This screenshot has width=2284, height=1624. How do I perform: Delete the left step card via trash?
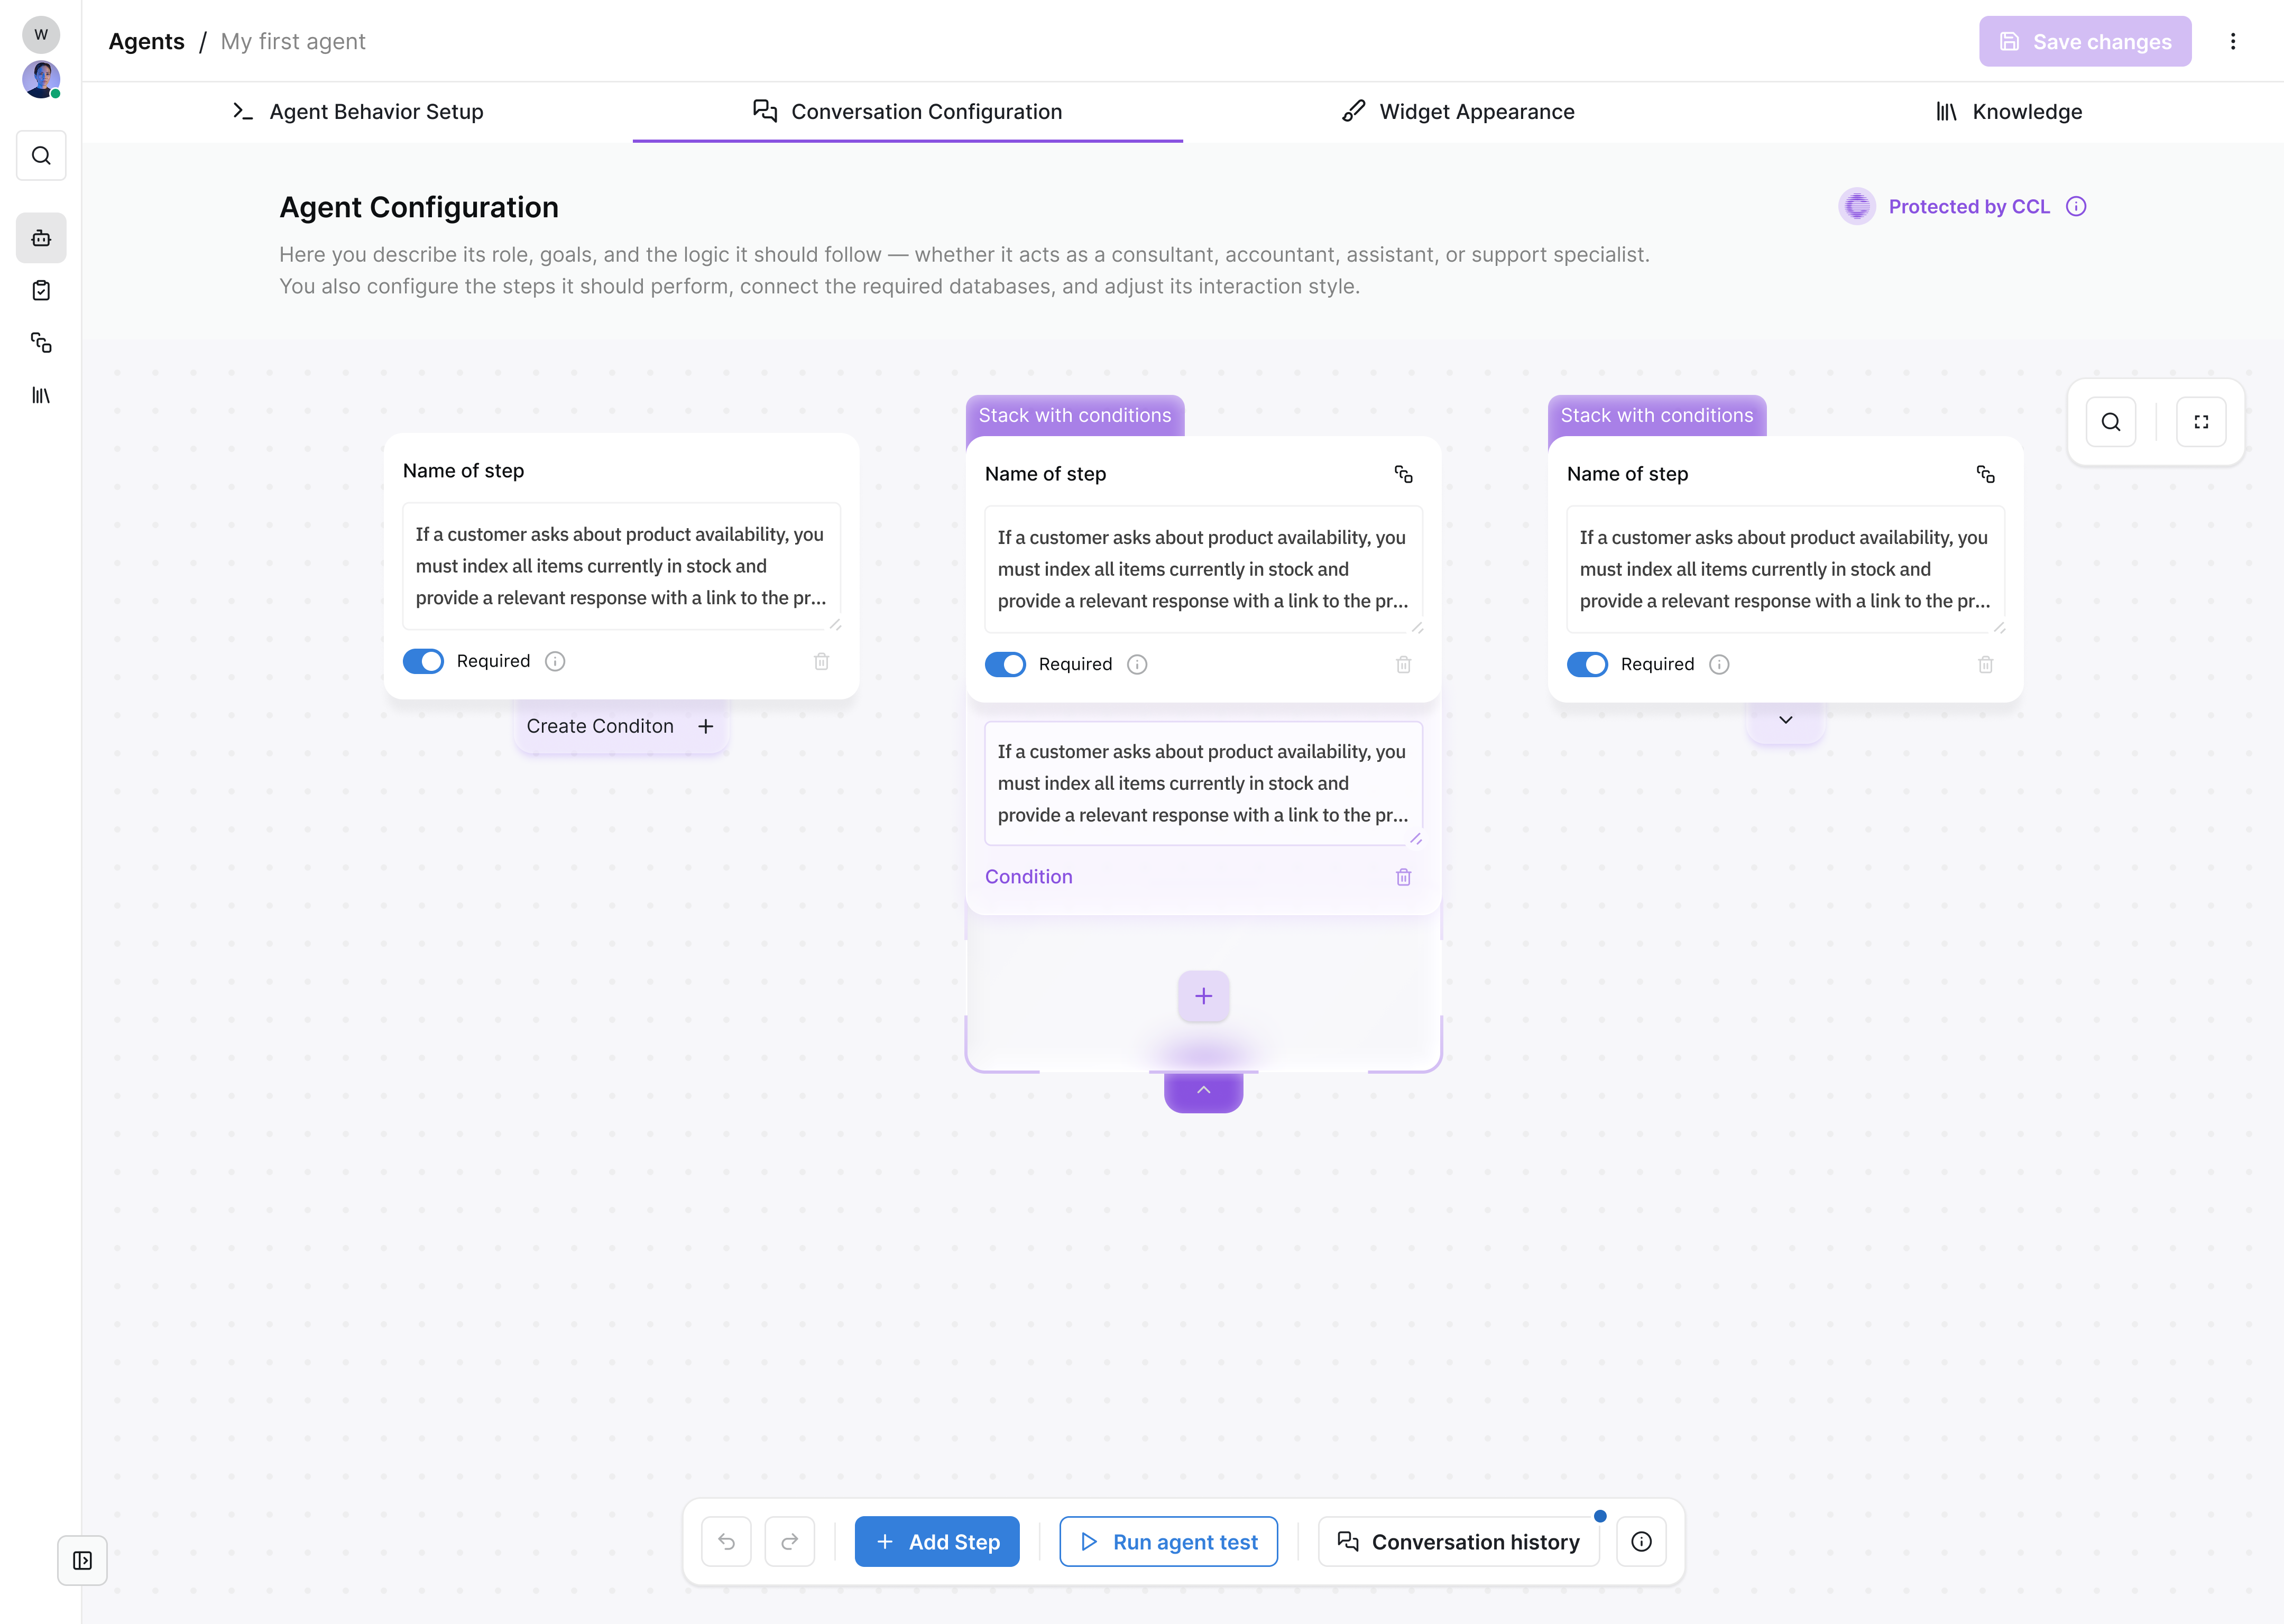821,662
